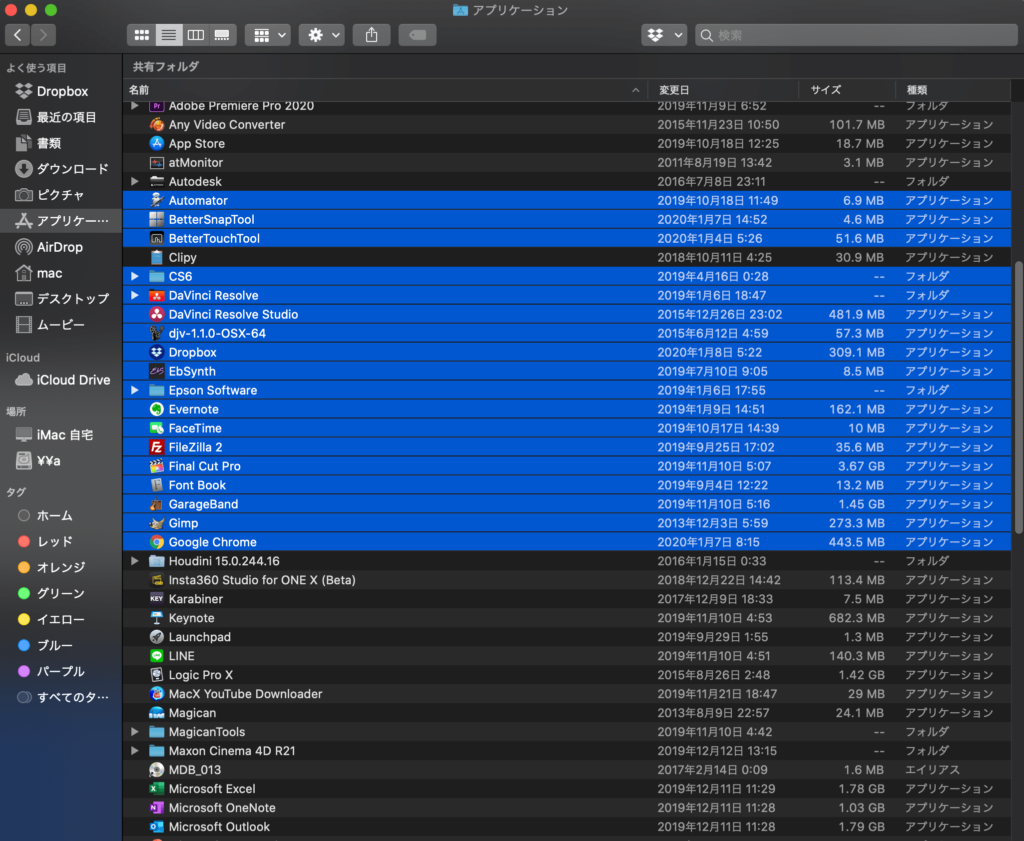
Task: Select the DaVinci Resolve Studio icon
Action: (x=157, y=314)
